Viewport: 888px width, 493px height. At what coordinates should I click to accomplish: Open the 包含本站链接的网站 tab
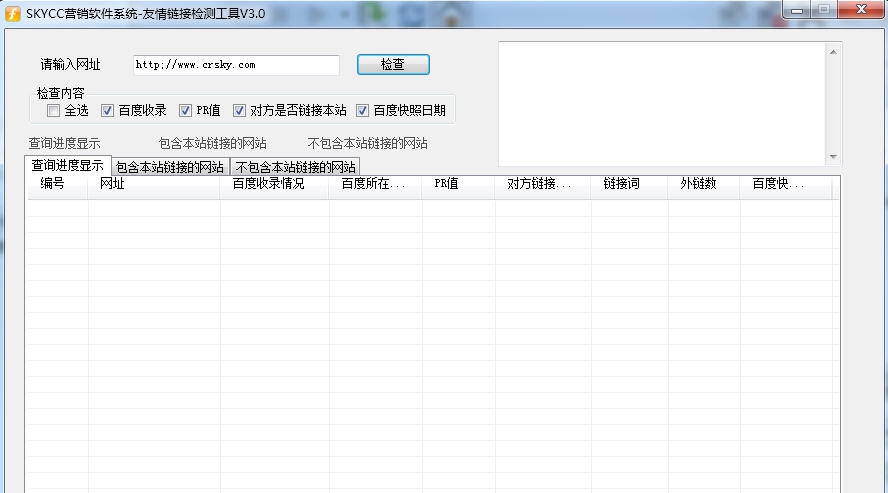[x=170, y=167]
